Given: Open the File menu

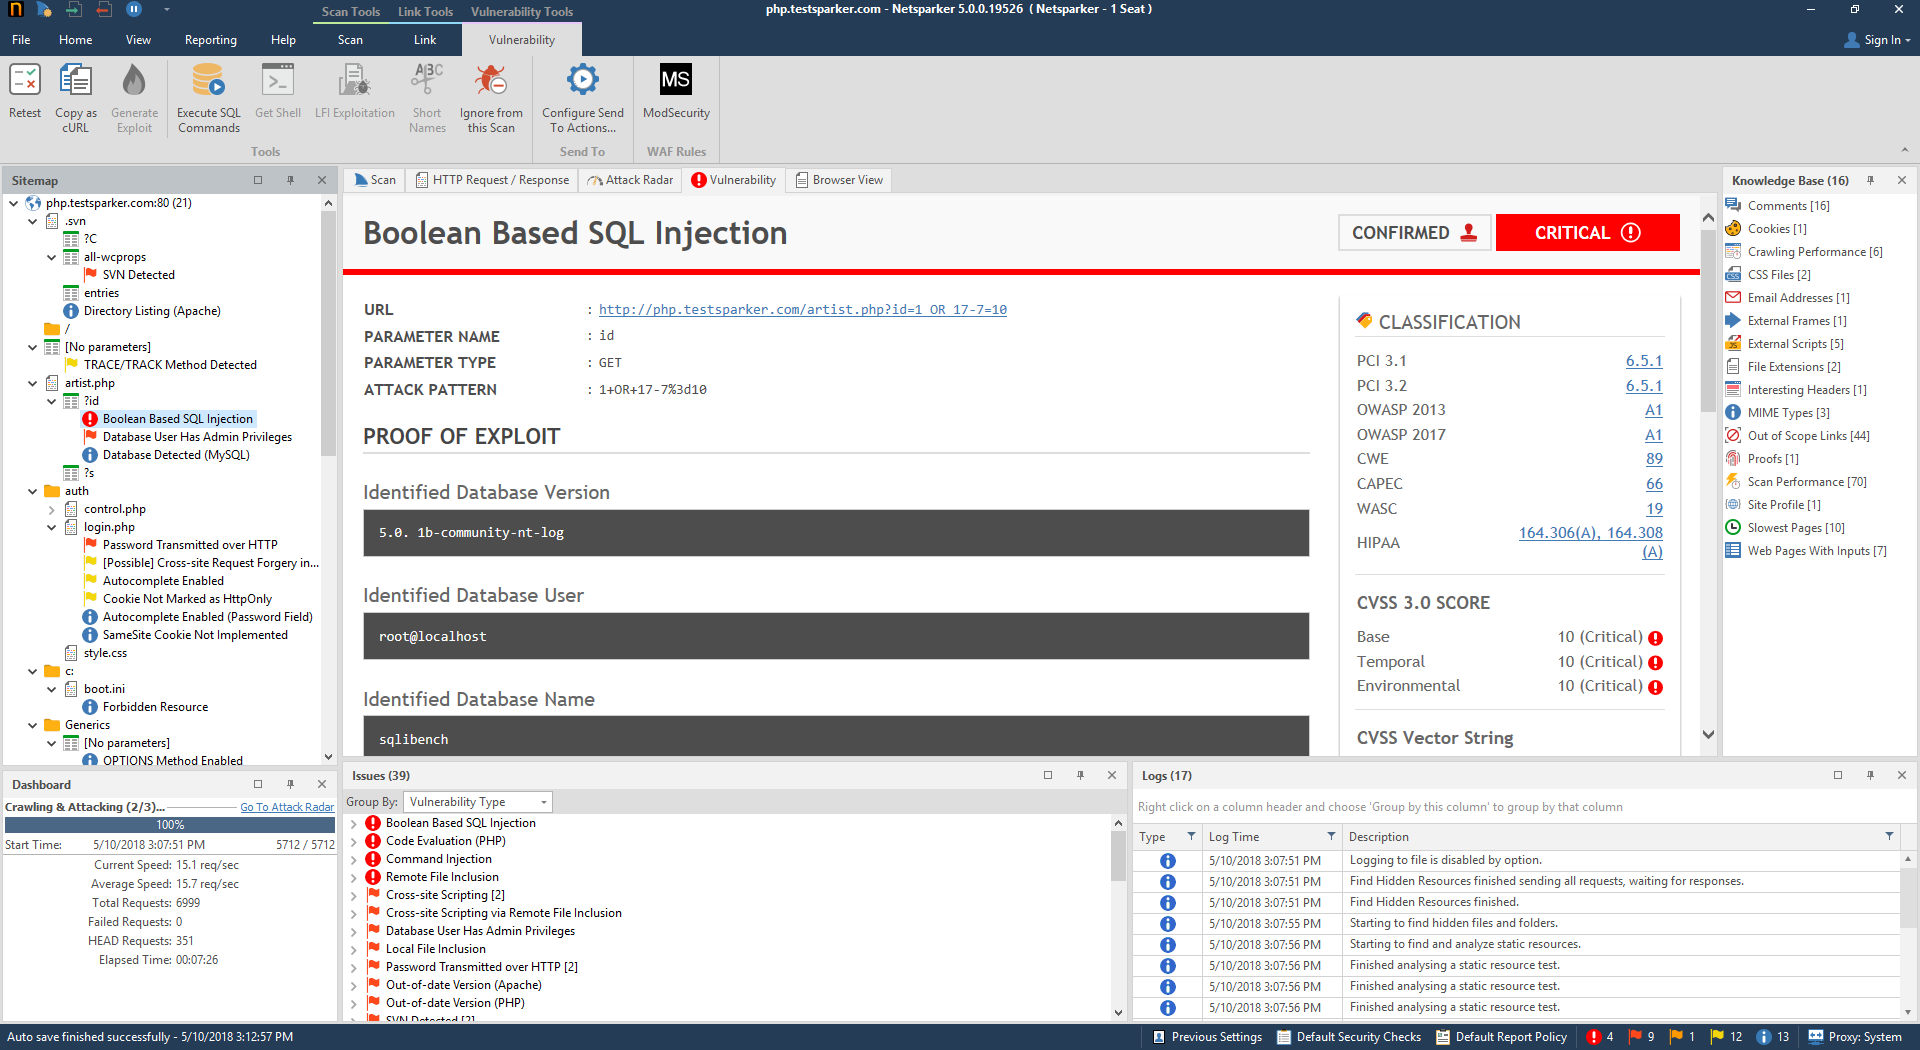Looking at the screenshot, I should (21, 40).
